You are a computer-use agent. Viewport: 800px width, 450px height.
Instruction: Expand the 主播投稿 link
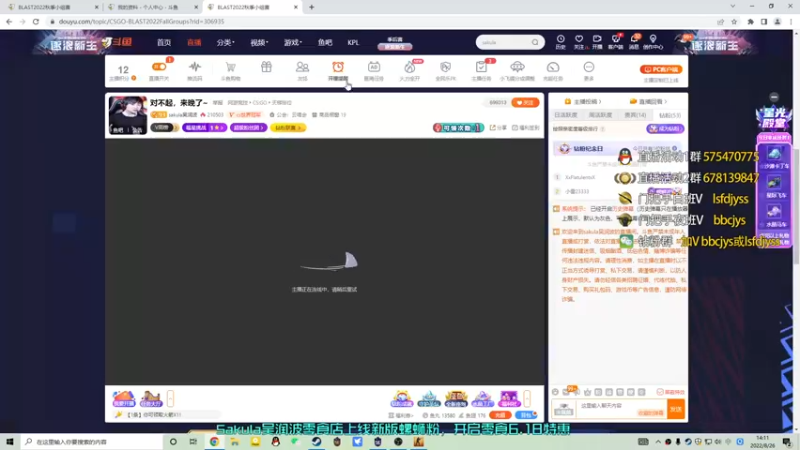pyautogui.click(x=583, y=102)
